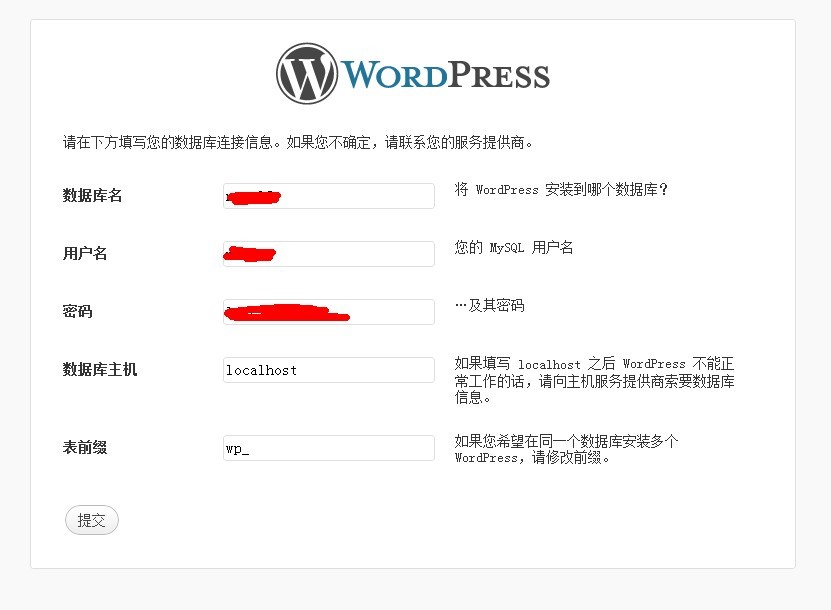
Task: Click the hint about 修改前缀
Action: coord(566,449)
